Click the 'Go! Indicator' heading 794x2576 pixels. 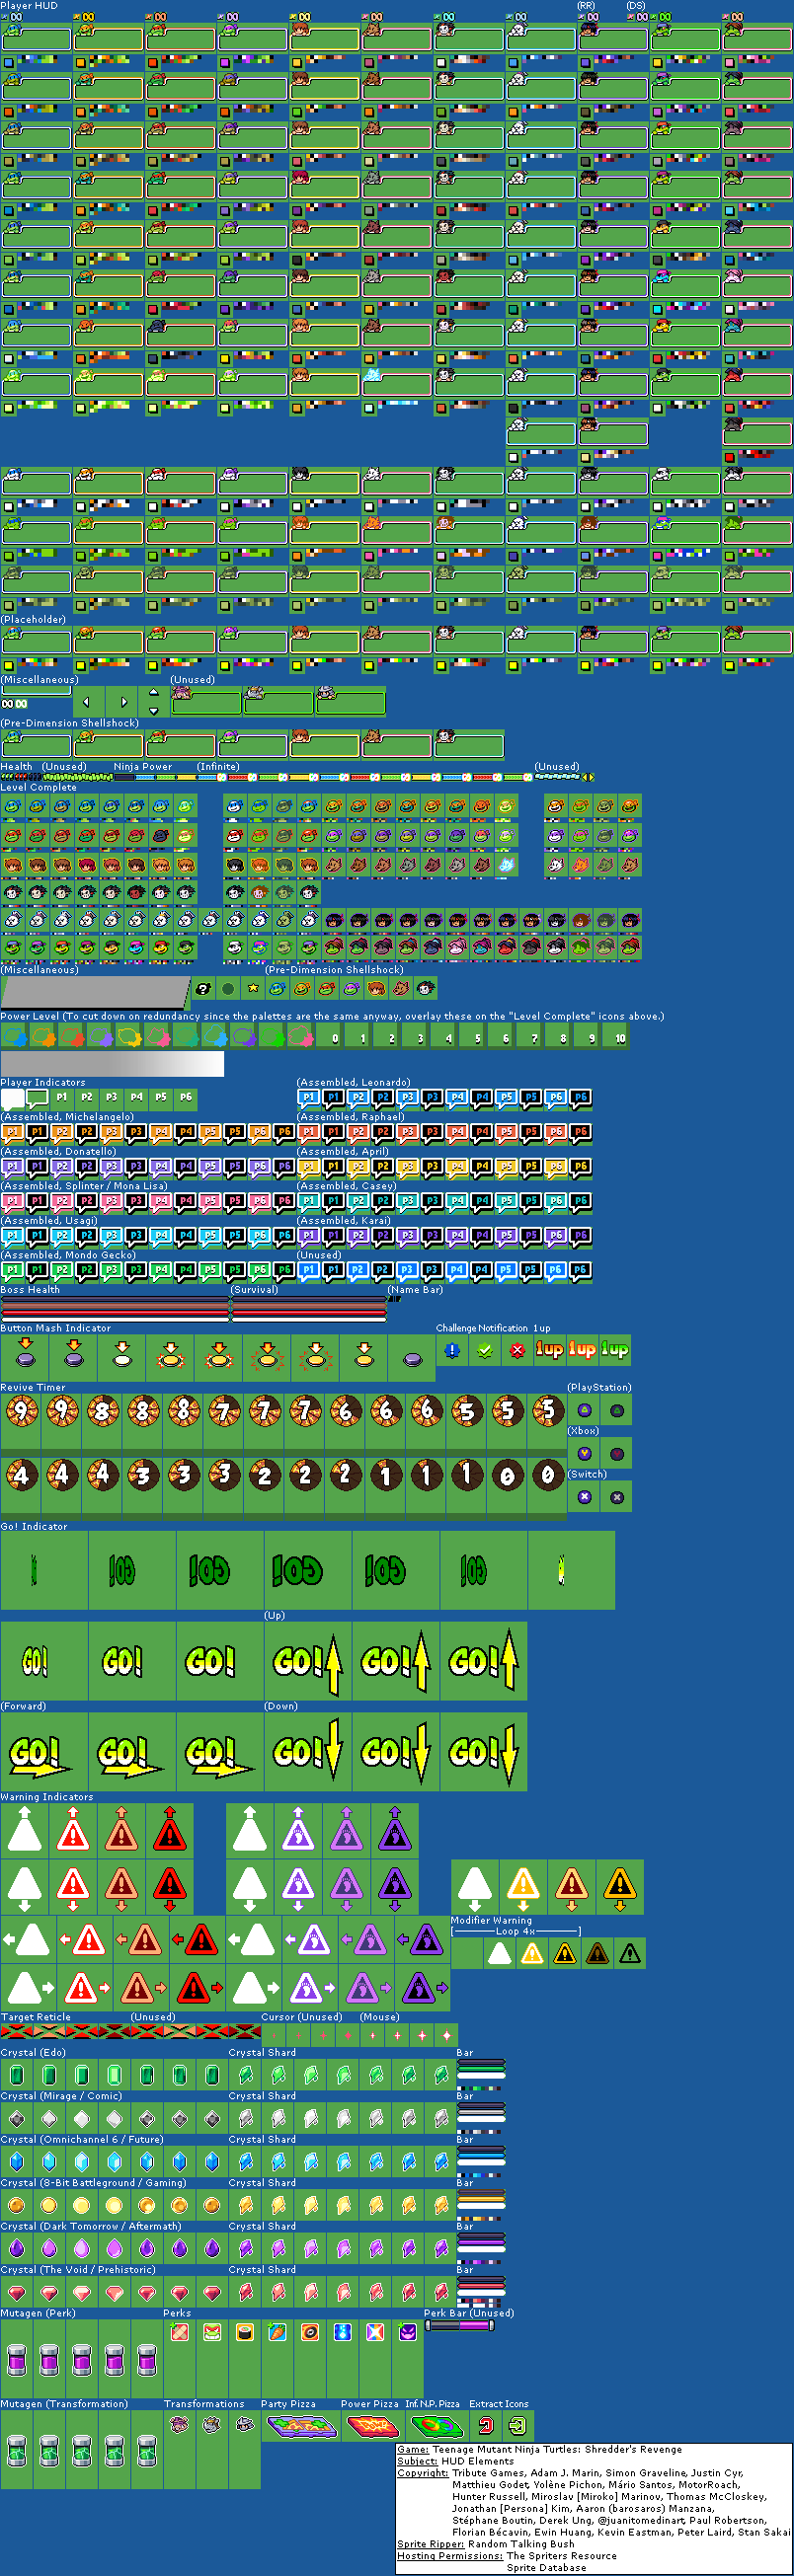[34, 1527]
